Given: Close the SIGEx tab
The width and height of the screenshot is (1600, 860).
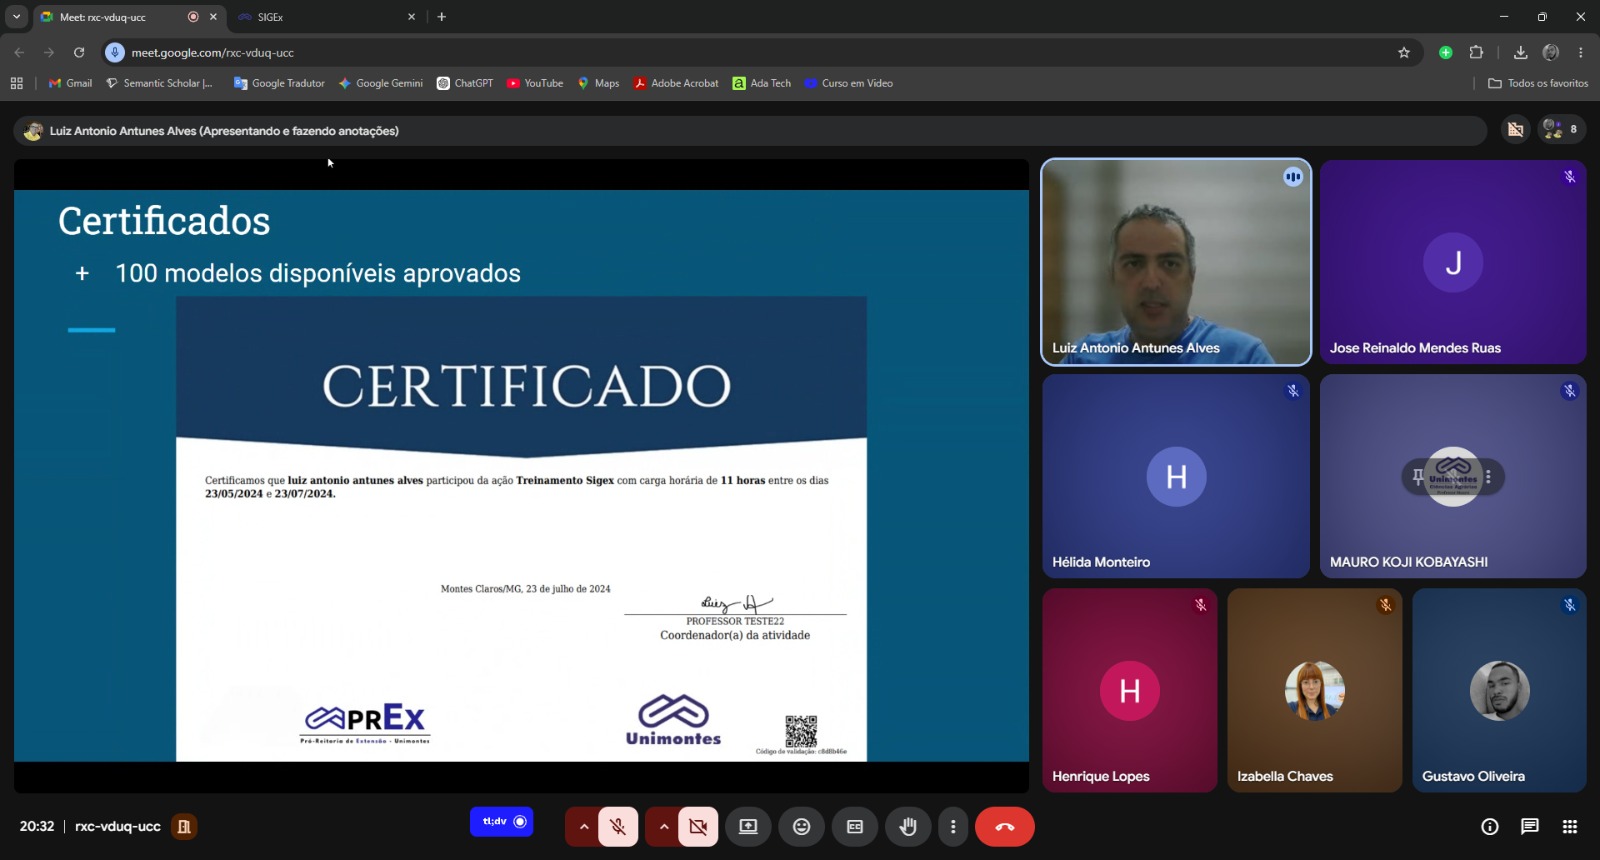Looking at the screenshot, I should click(411, 17).
